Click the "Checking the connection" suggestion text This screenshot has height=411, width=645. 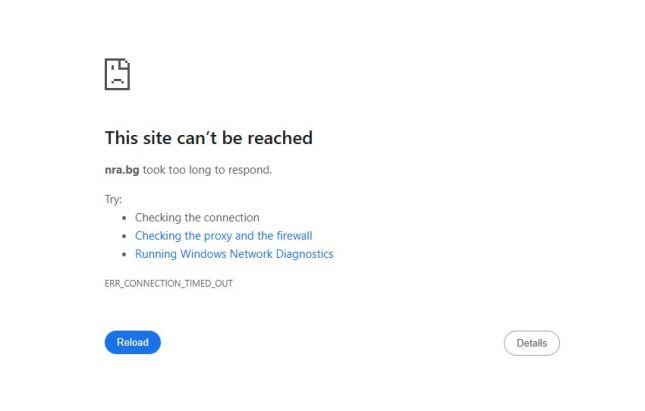tap(197, 218)
